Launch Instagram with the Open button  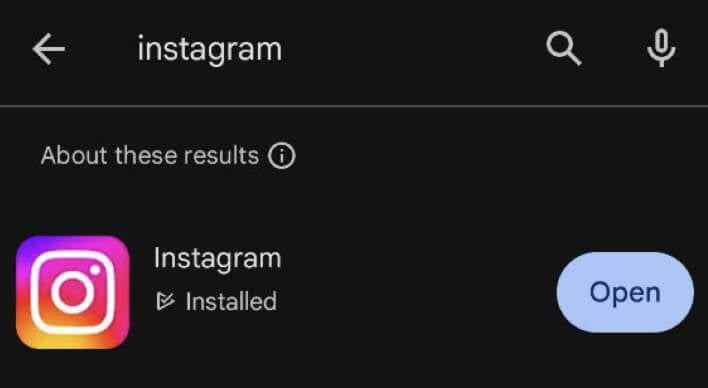pos(625,292)
